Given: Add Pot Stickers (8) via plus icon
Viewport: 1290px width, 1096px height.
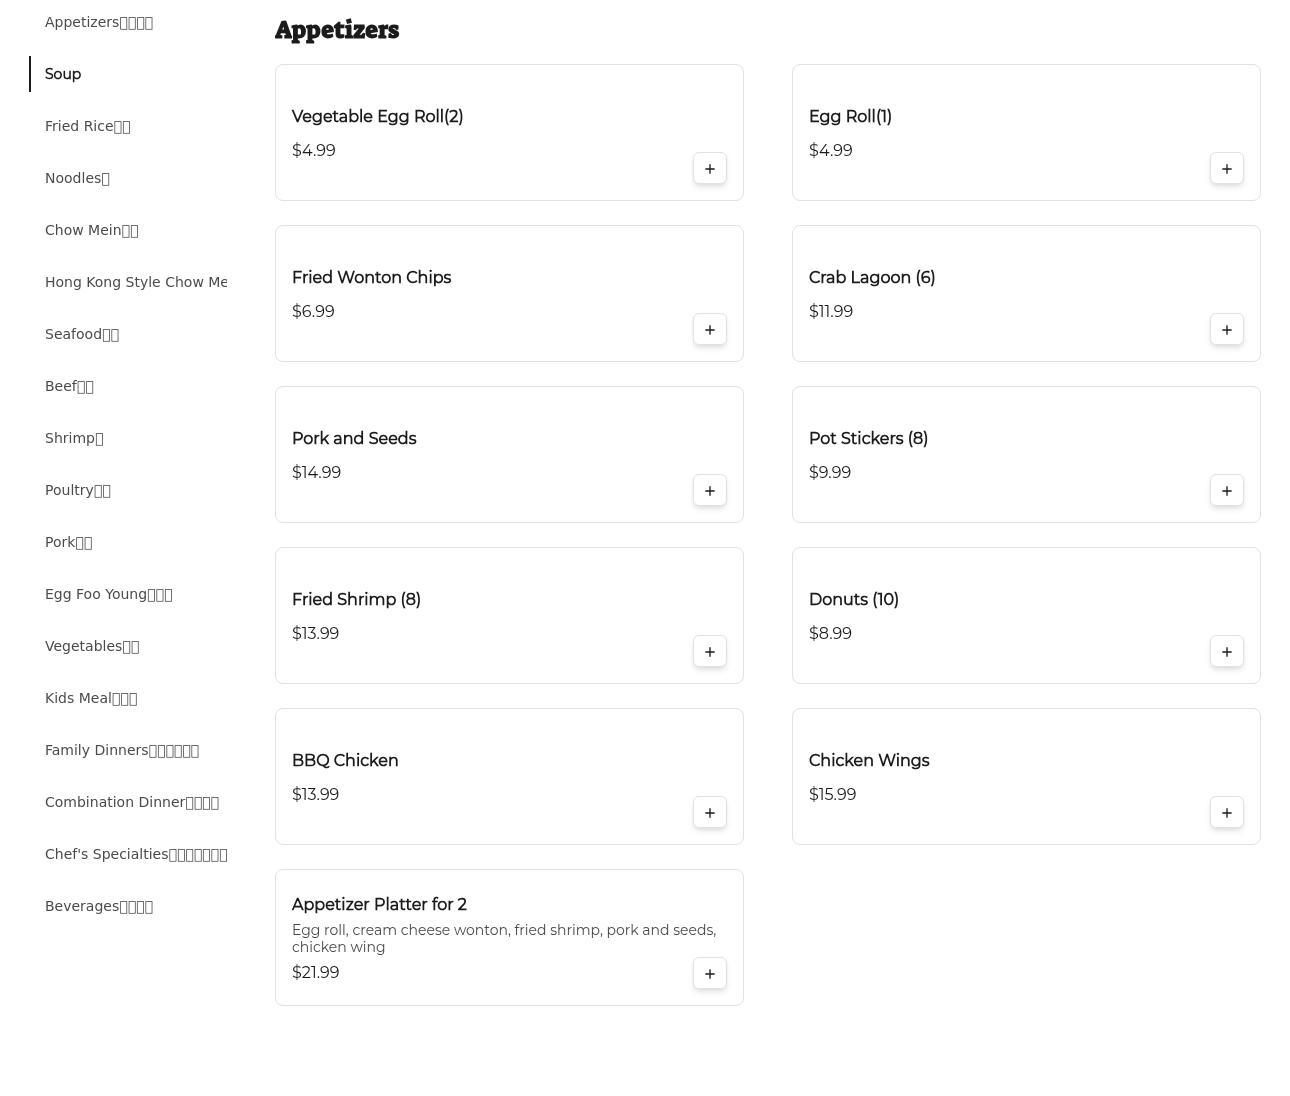Looking at the screenshot, I should pyautogui.click(x=1227, y=491).
